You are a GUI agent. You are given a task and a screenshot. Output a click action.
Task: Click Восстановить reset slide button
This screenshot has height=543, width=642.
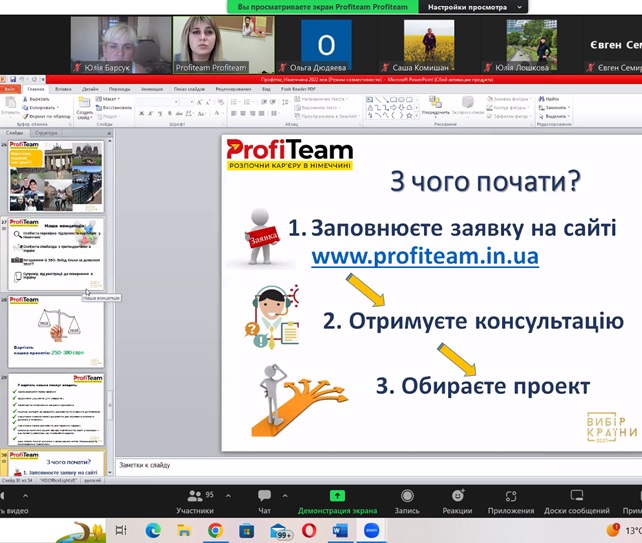(114, 108)
